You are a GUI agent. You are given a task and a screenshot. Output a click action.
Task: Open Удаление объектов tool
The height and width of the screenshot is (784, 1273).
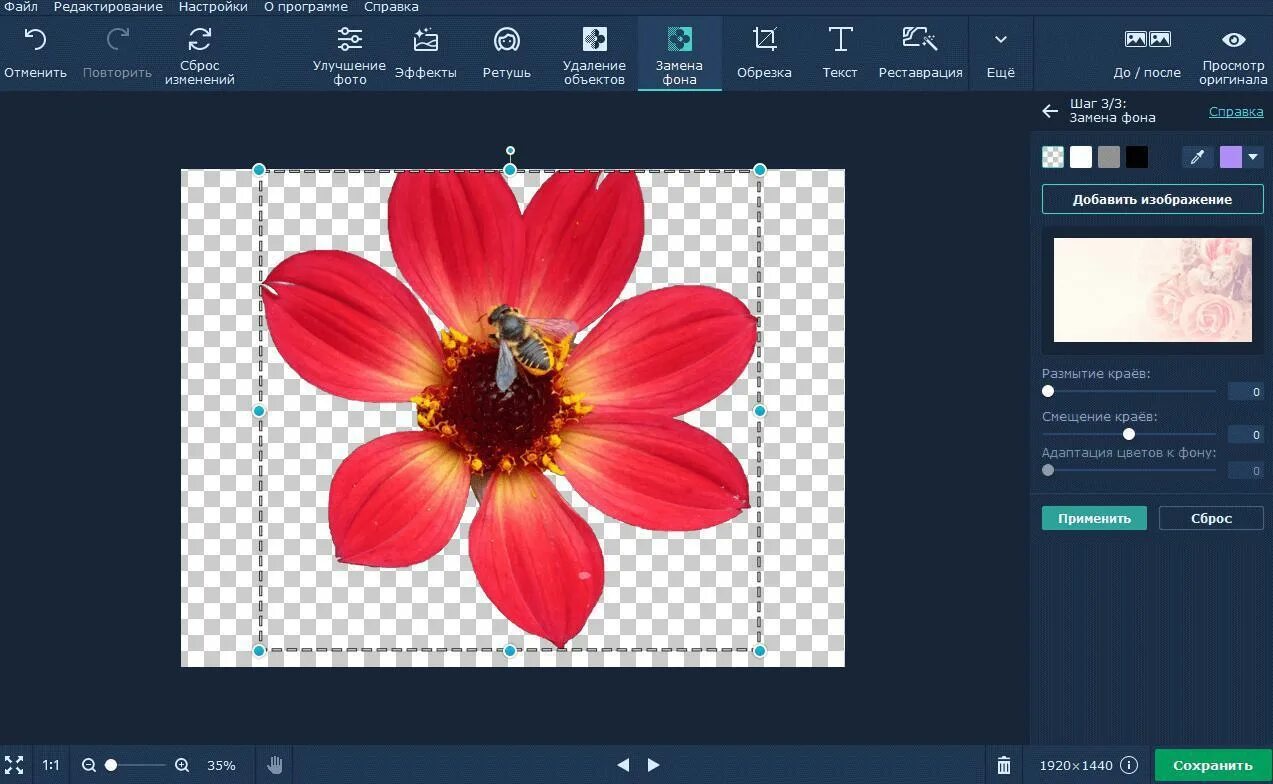coord(594,55)
